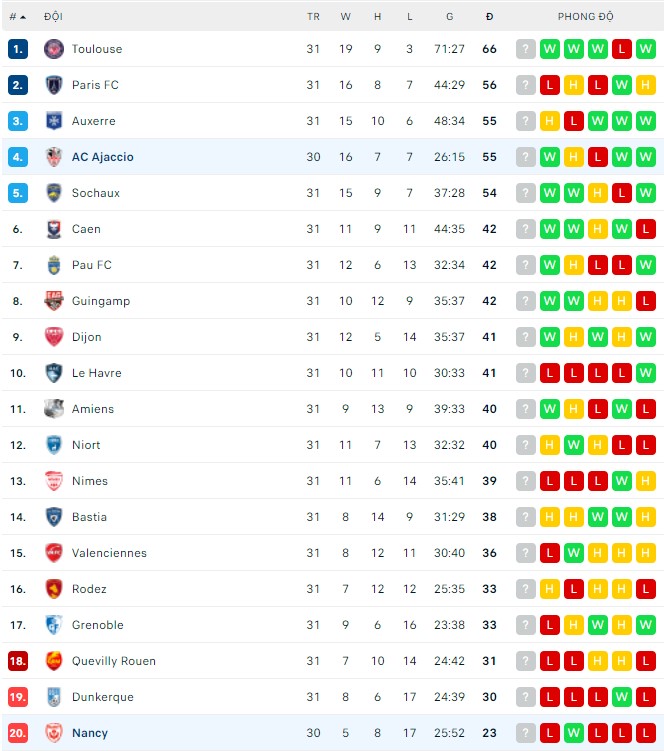
Task: Sort table by the # rank column
Action: [x=17, y=17]
